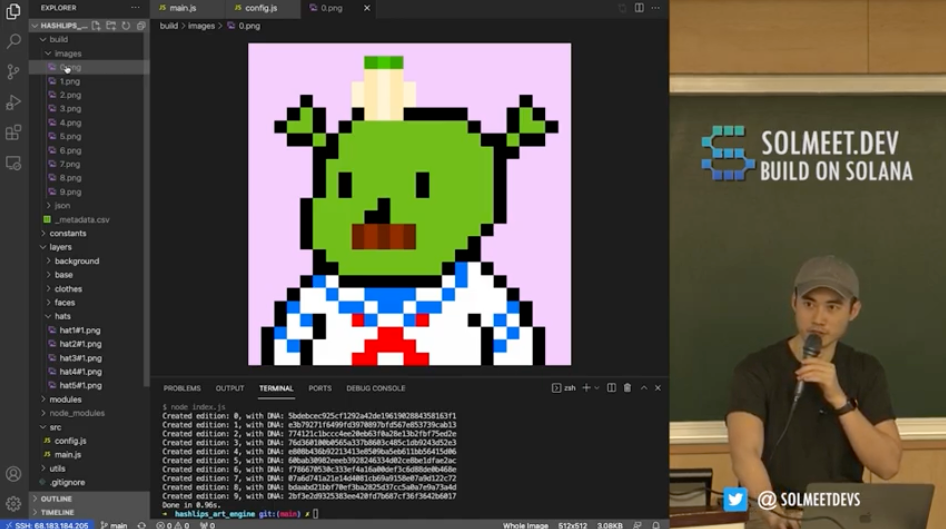Open the Extensions view
The height and width of the screenshot is (529, 946).
(13, 132)
